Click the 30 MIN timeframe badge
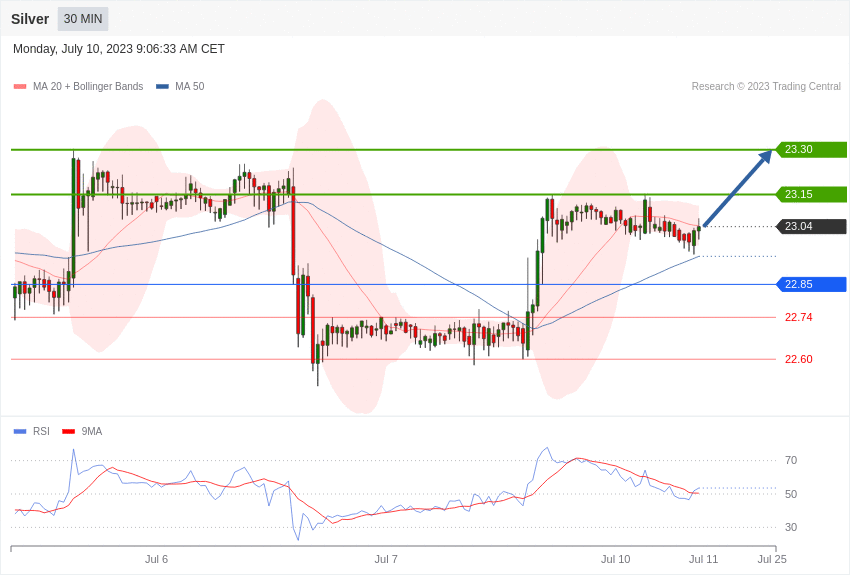The image size is (850, 576). tap(83, 19)
